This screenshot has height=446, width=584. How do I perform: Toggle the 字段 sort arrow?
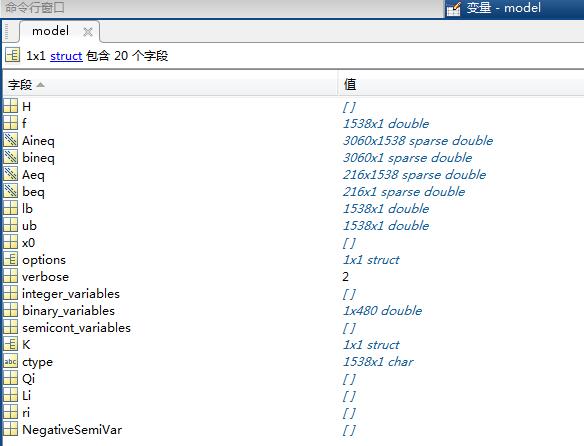click(41, 85)
